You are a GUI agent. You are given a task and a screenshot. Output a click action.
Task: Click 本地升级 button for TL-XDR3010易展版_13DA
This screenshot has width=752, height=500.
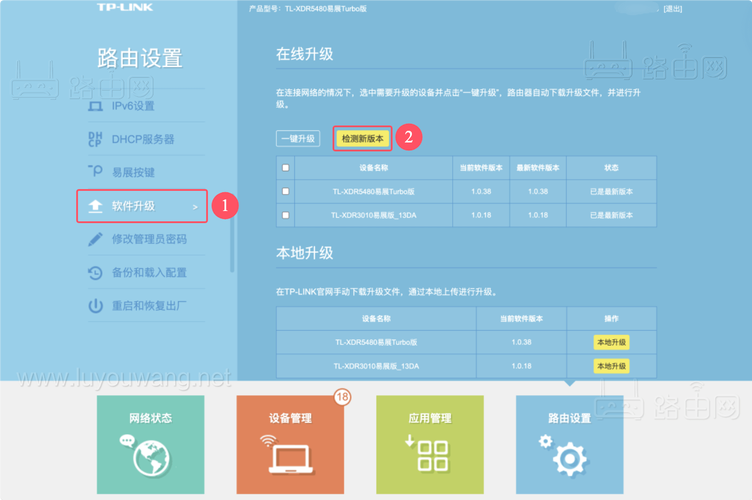coord(611,366)
